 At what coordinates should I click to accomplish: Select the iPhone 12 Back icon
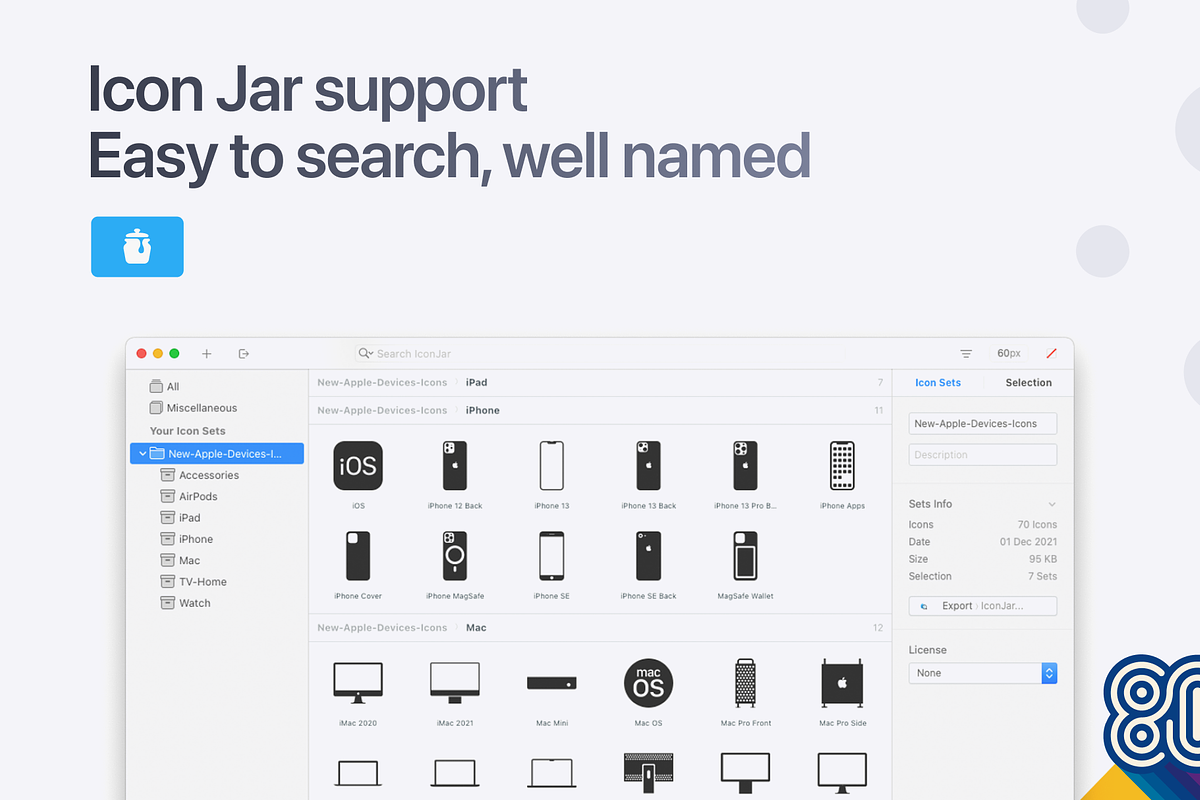tap(455, 466)
